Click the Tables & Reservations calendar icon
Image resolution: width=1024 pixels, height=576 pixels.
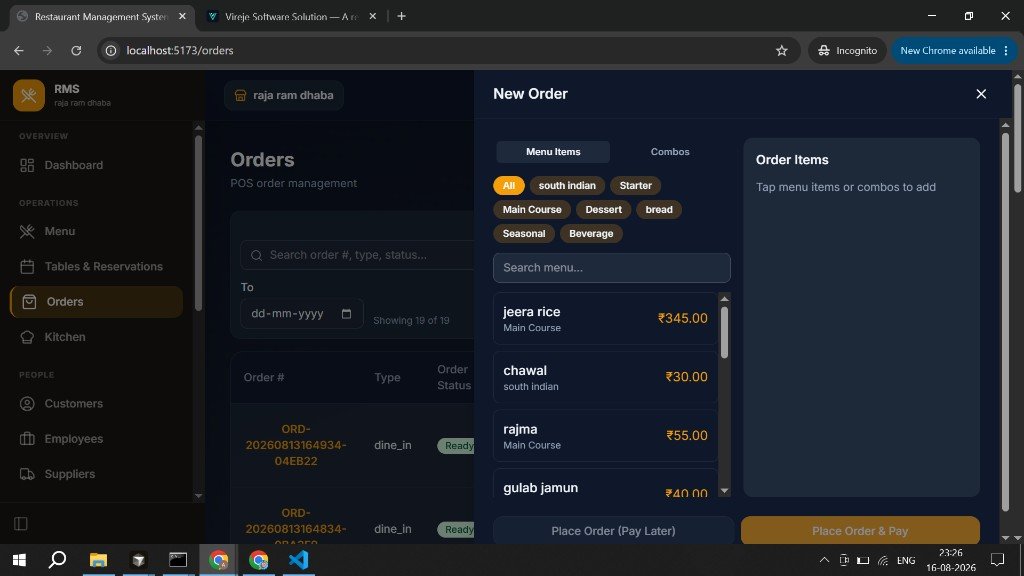coord(27,266)
